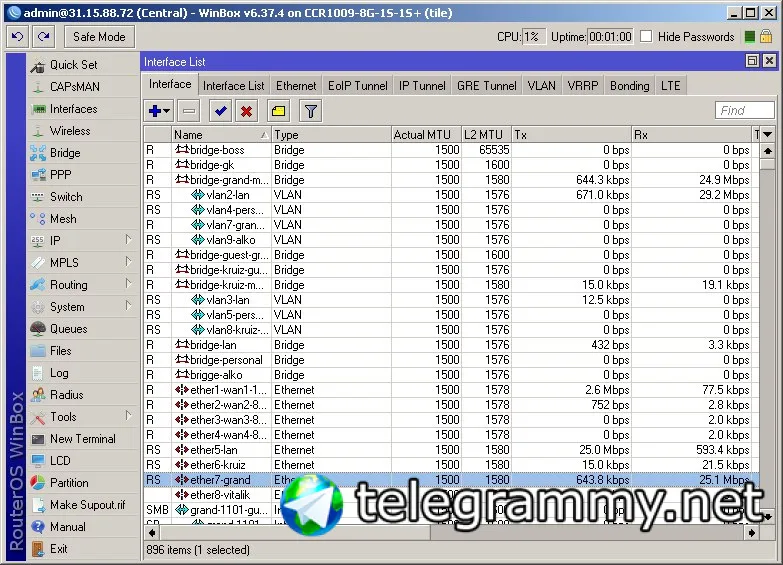Expand the Routing submenu arrow
This screenshot has height=565, width=783.
[x=128, y=284]
